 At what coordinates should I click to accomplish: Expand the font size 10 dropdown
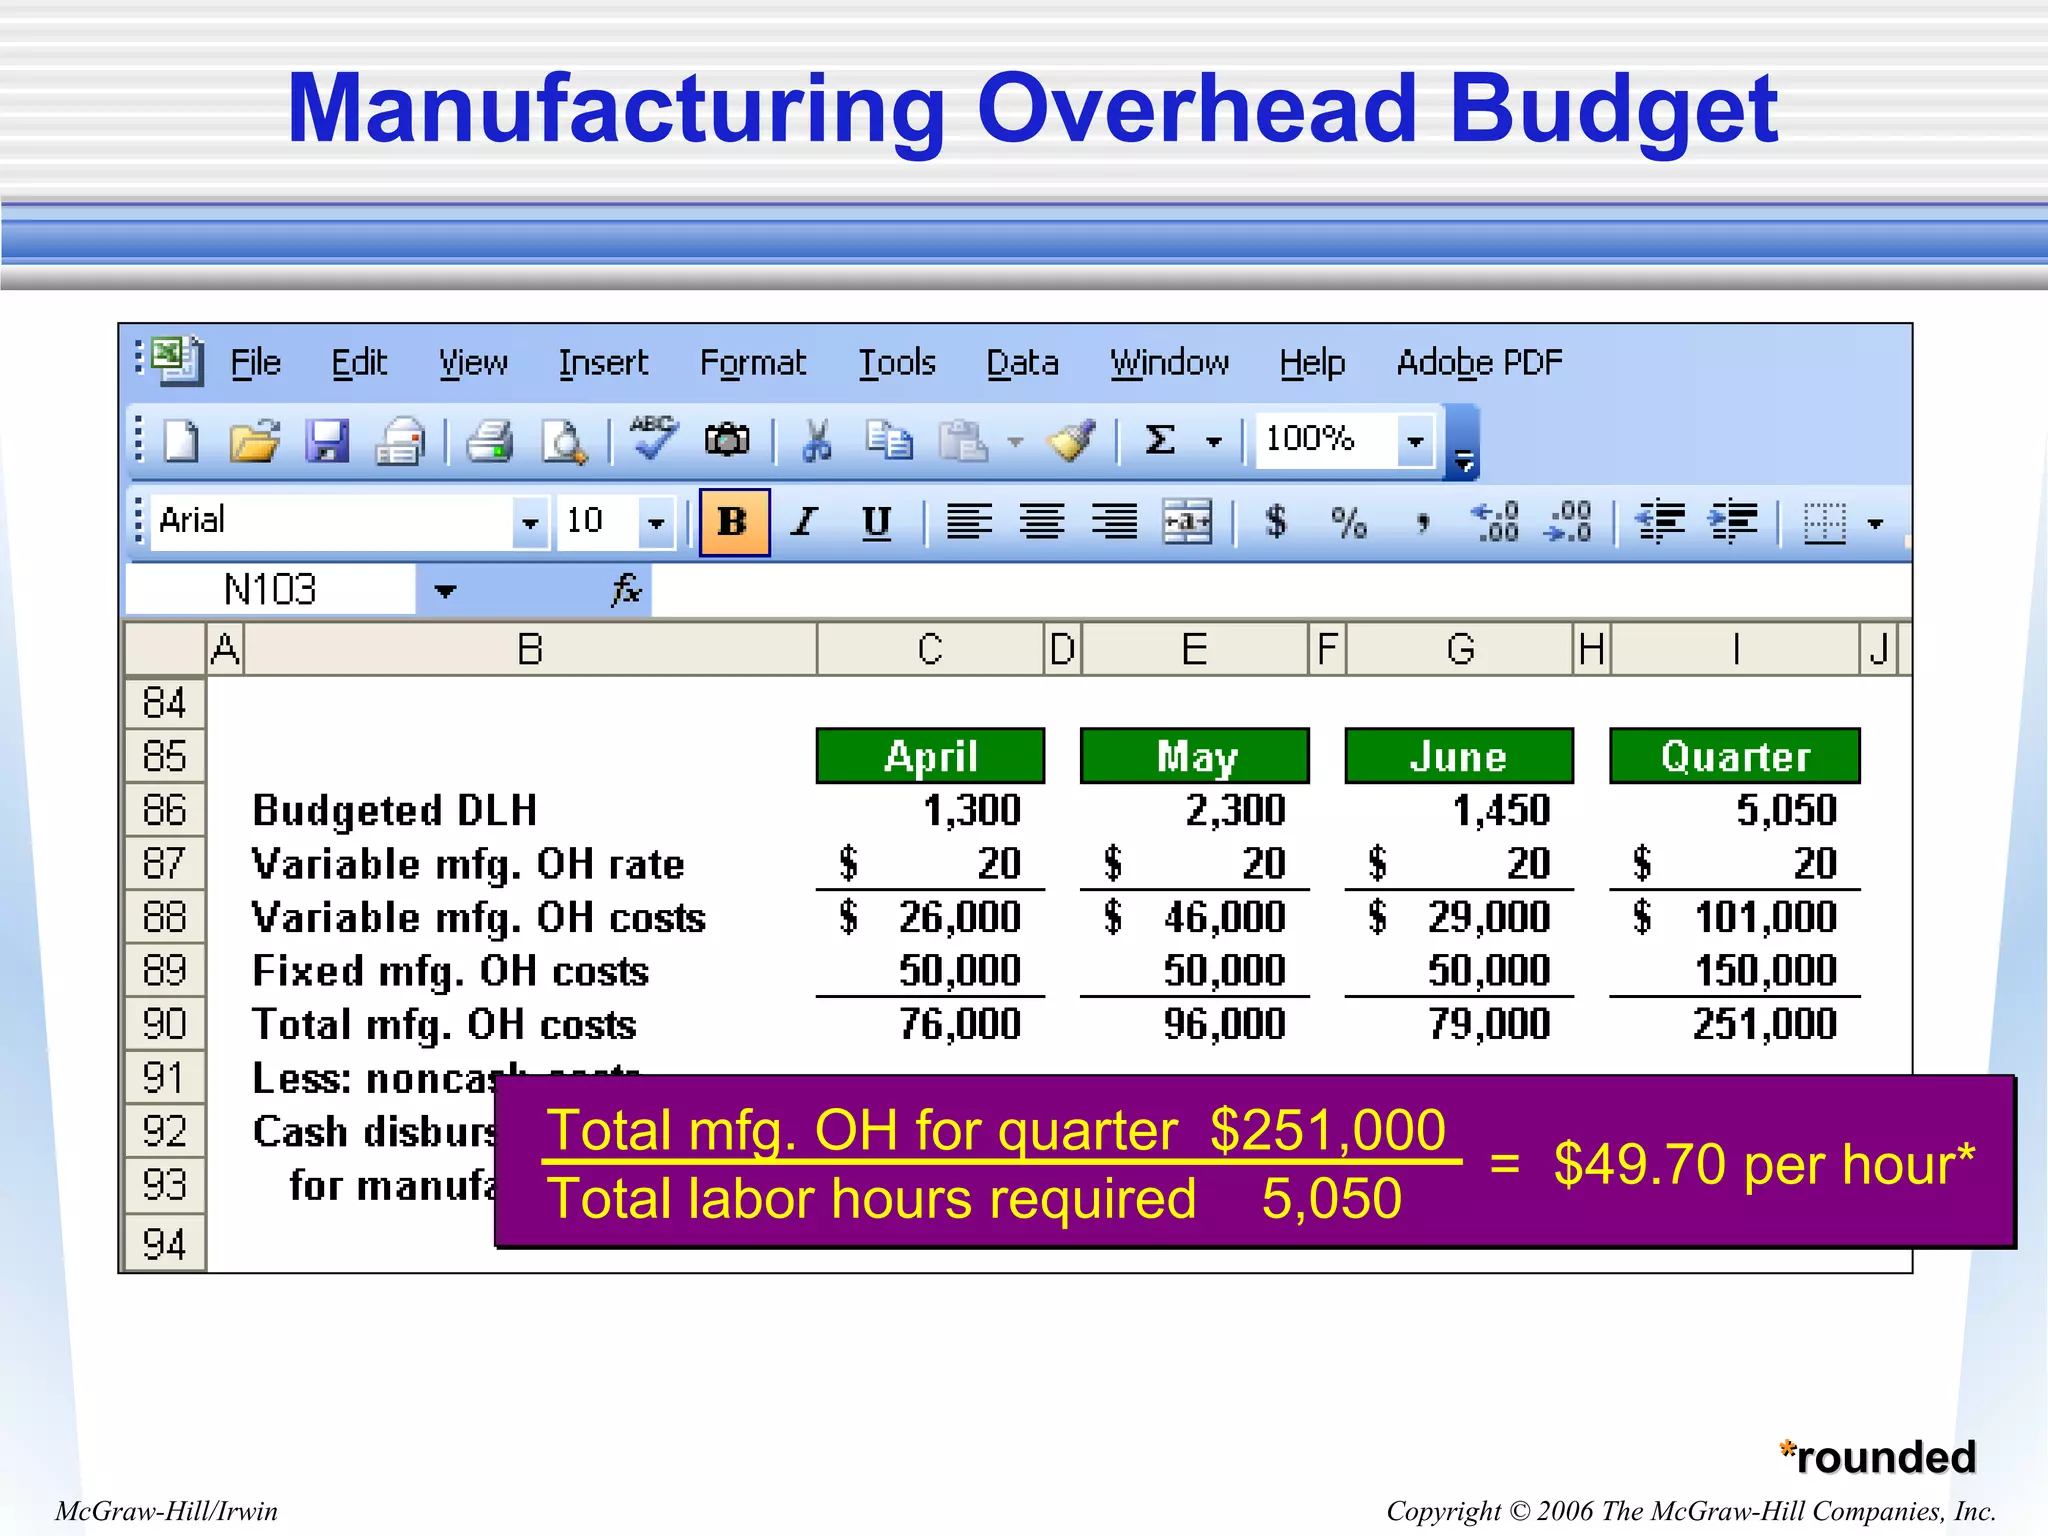pos(656,522)
